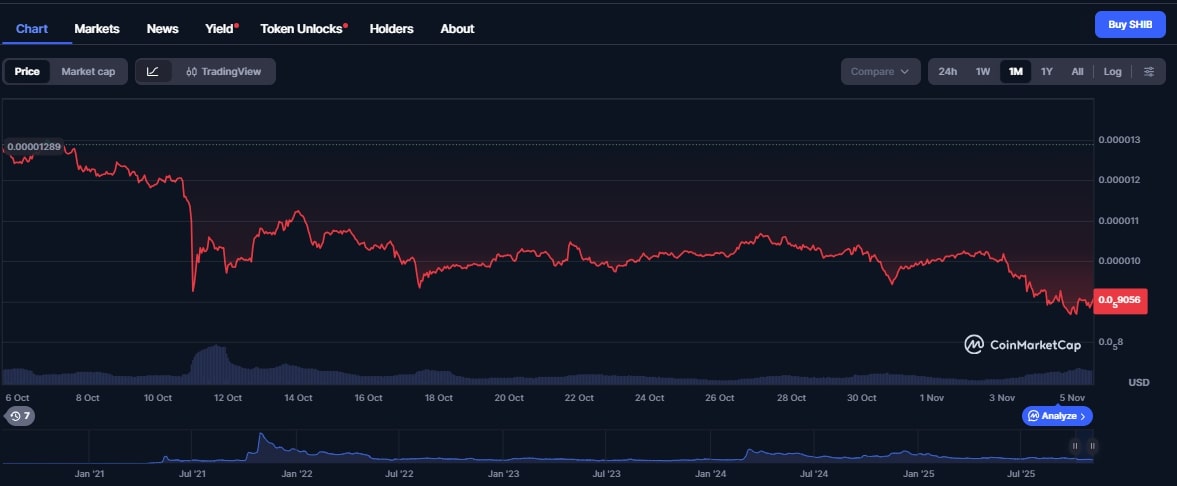Switch to line chart view icon
1177x486 pixels.
pos(153,71)
